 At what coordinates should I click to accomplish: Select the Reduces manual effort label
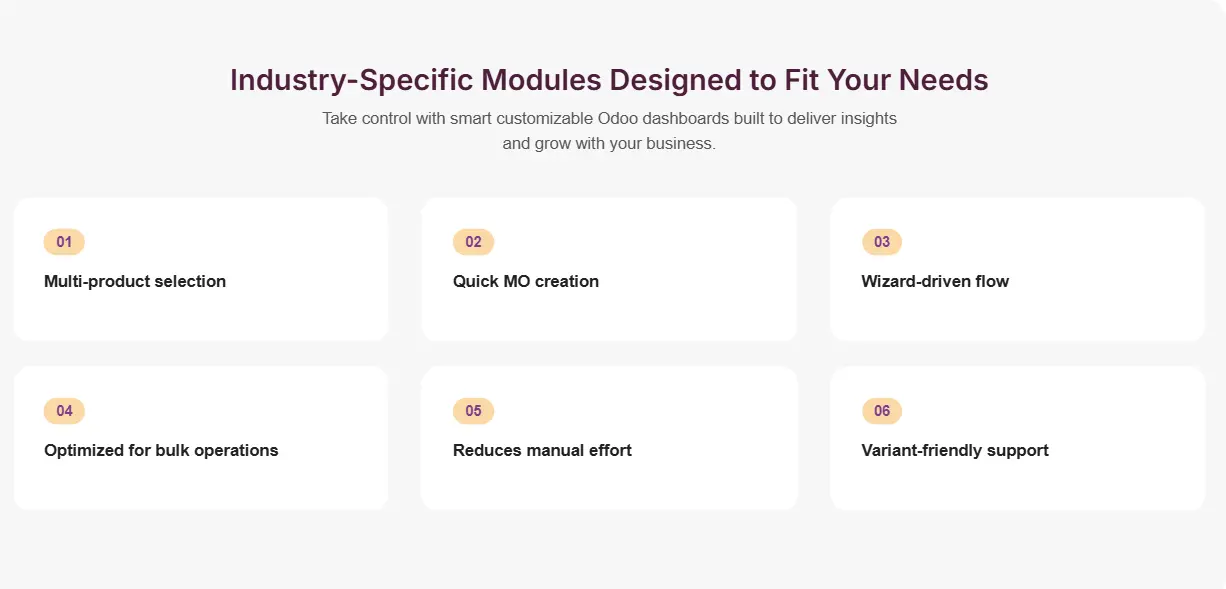coord(542,451)
